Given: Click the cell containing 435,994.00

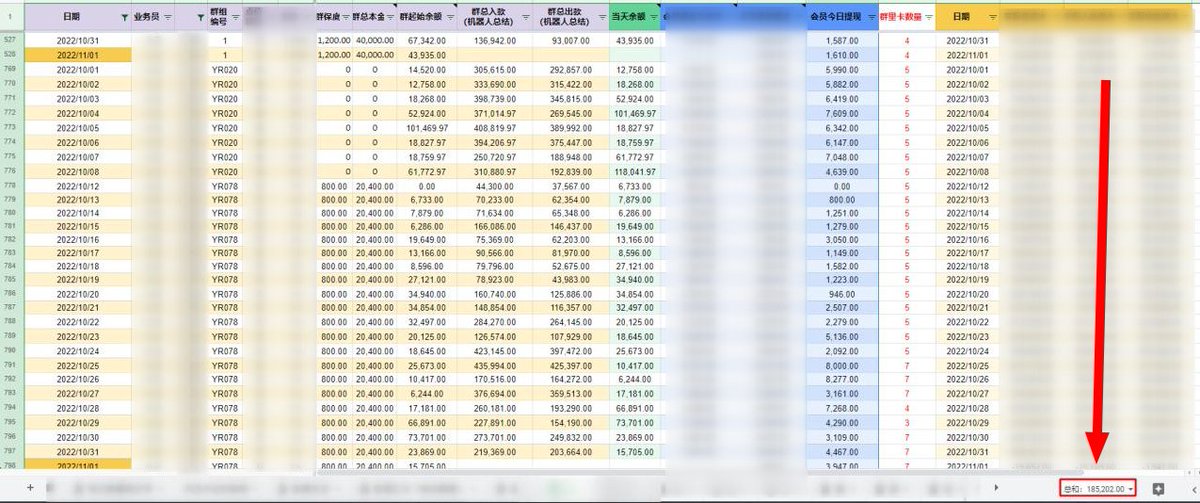Looking at the screenshot, I should (493, 365).
